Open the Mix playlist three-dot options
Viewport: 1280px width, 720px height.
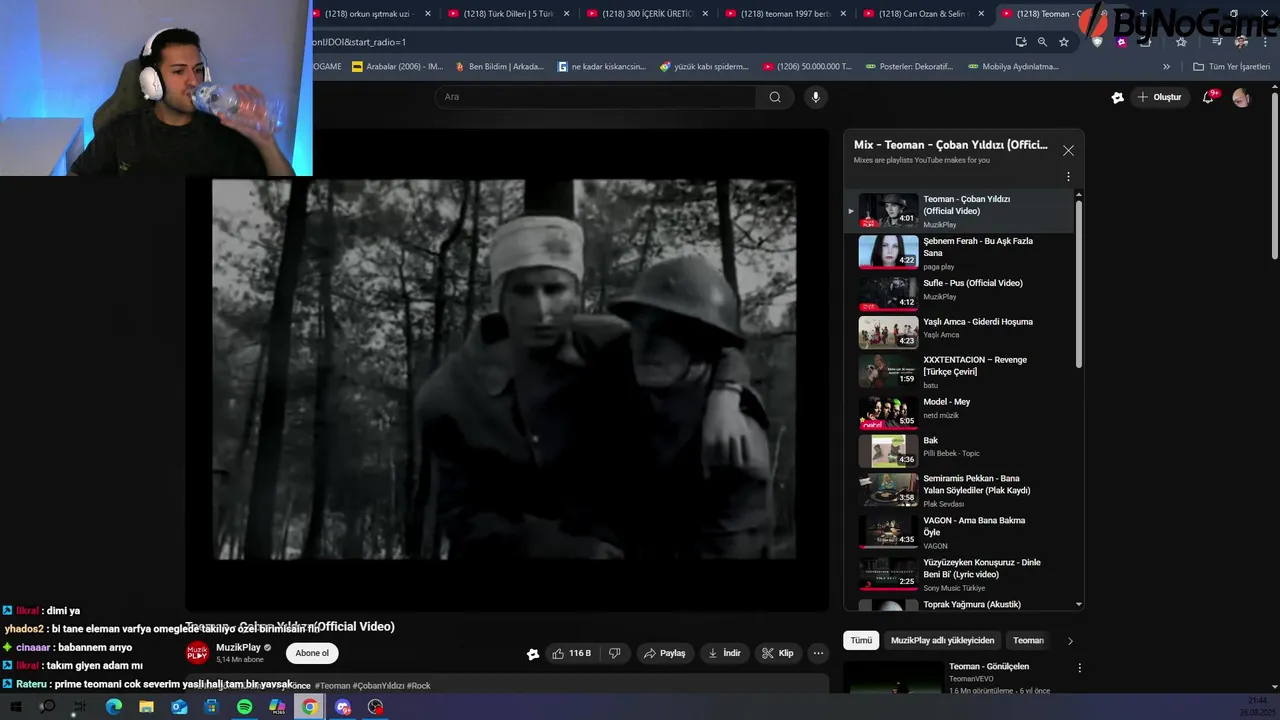point(1068,176)
